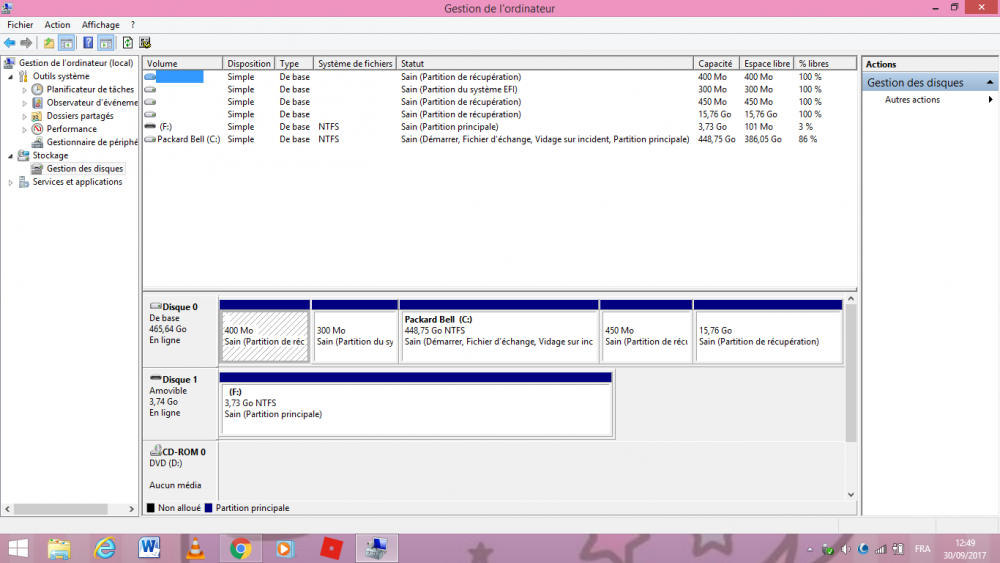Open Roblox red icon in taskbar

click(x=331, y=548)
